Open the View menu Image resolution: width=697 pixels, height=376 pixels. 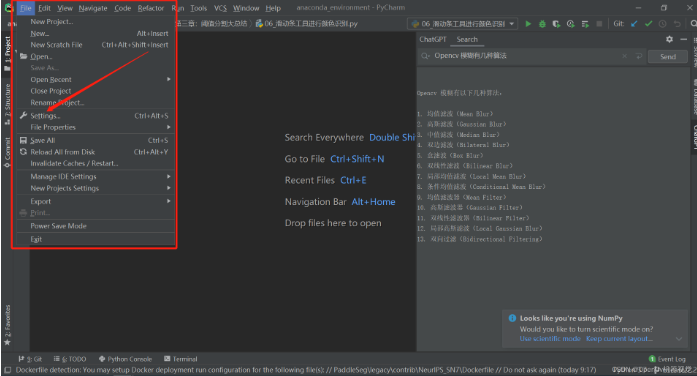pyautogui.click(x=64, y=8)
